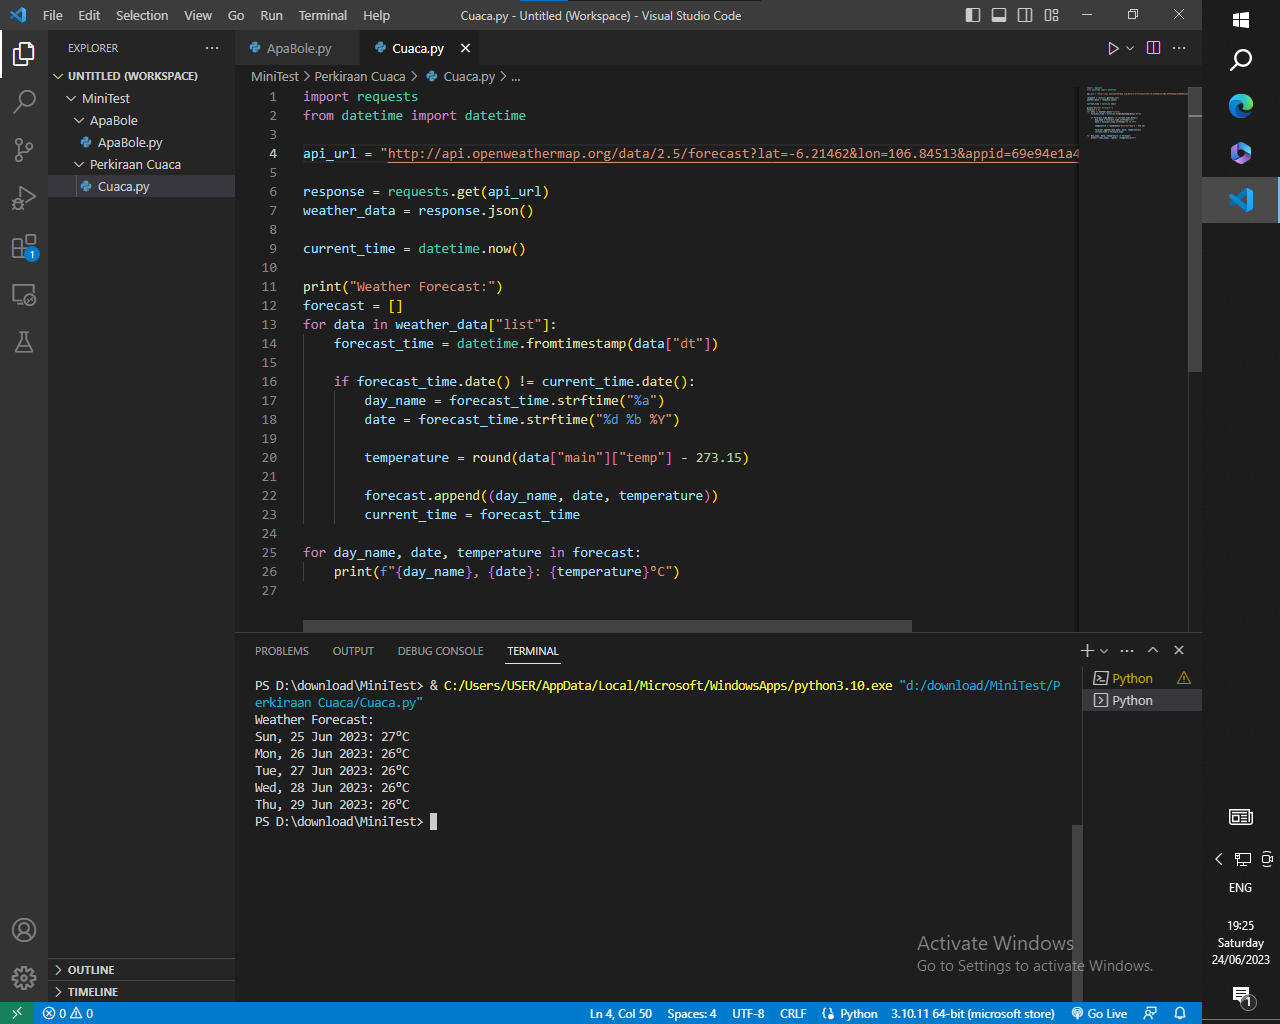The width and height of the screenshot is (1280, 1024).
Task: Select the Testing beaker icon
Action: tap(24, 343)
